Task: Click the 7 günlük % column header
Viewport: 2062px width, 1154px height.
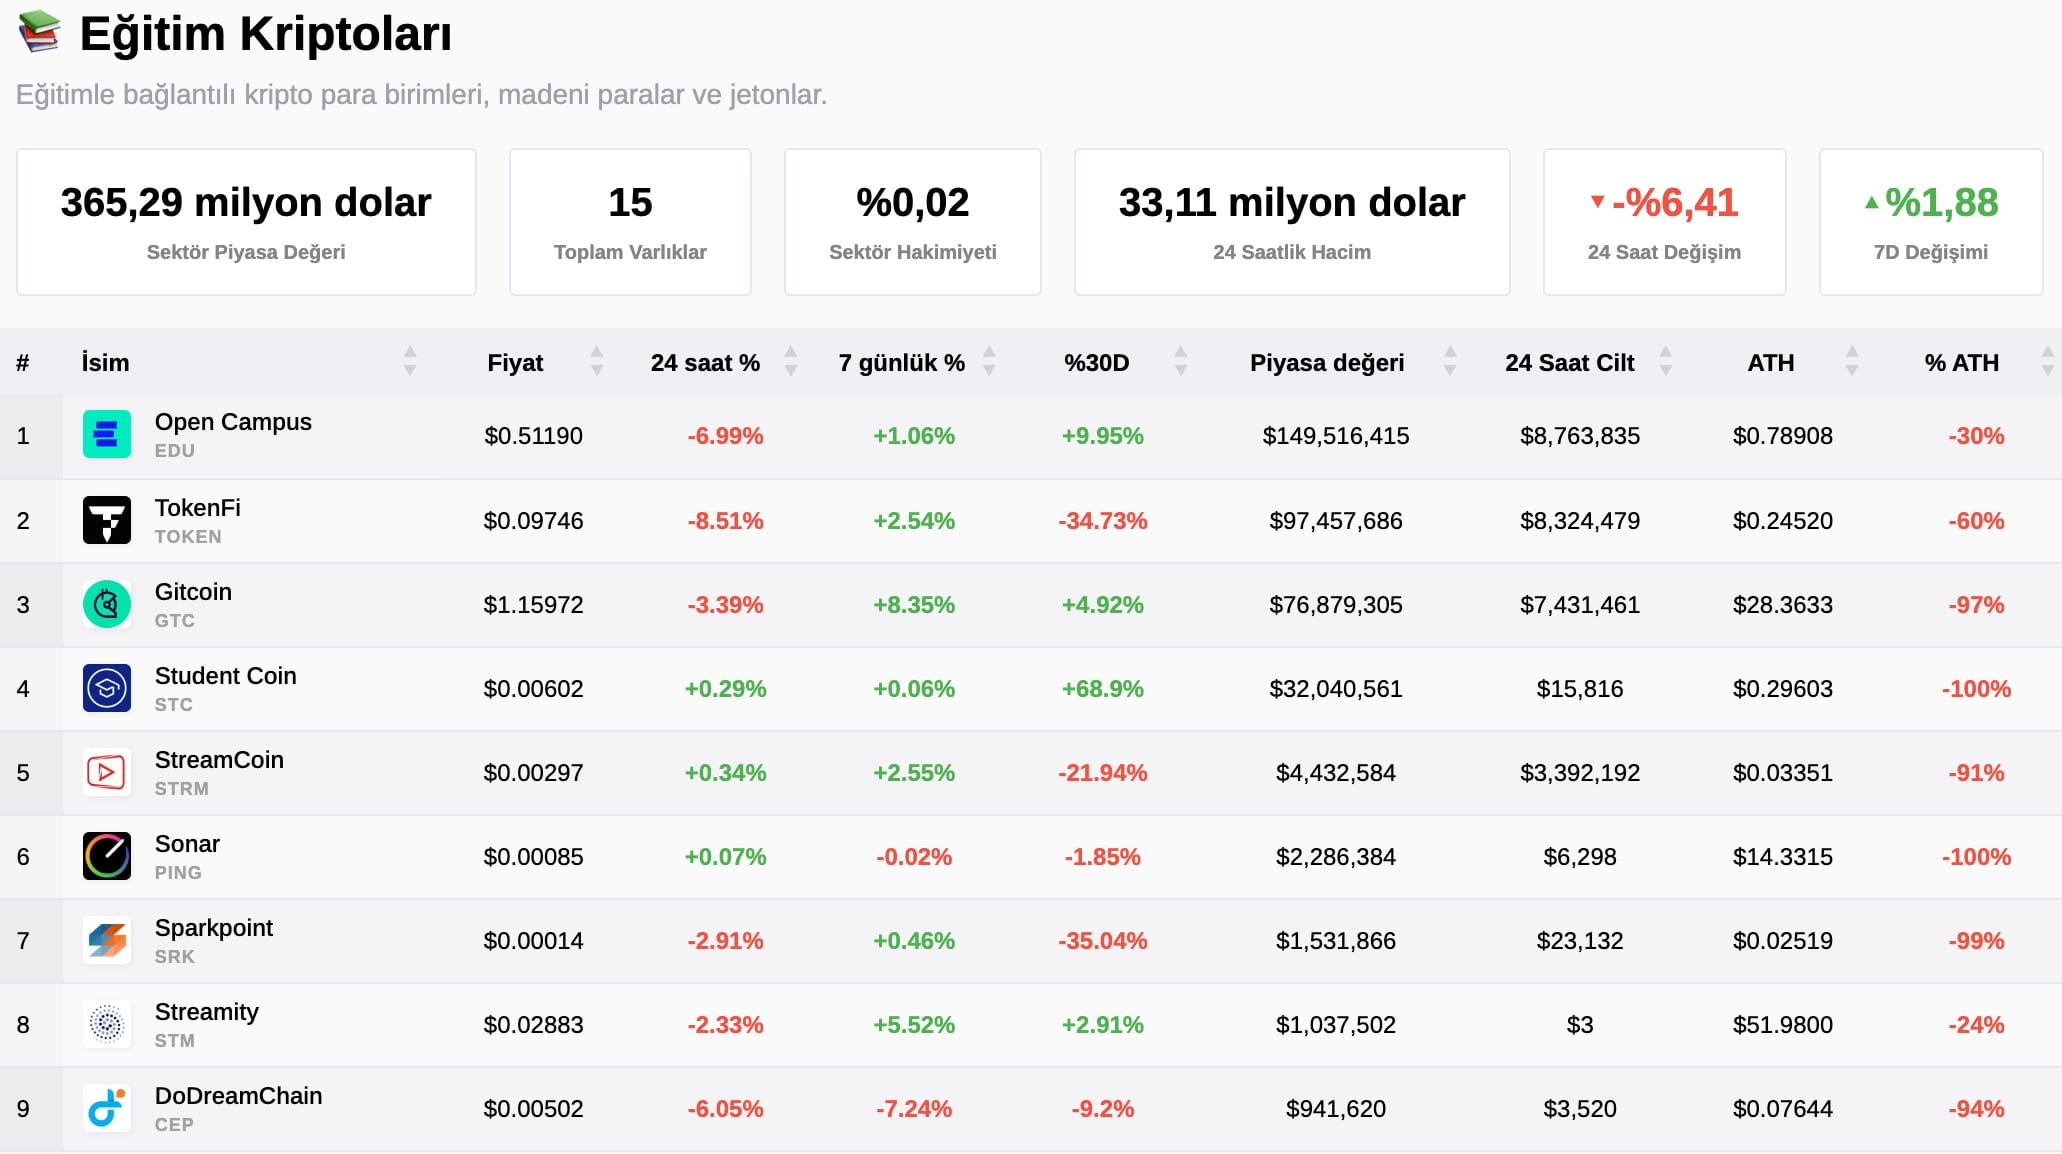Action: coord(901,362)
